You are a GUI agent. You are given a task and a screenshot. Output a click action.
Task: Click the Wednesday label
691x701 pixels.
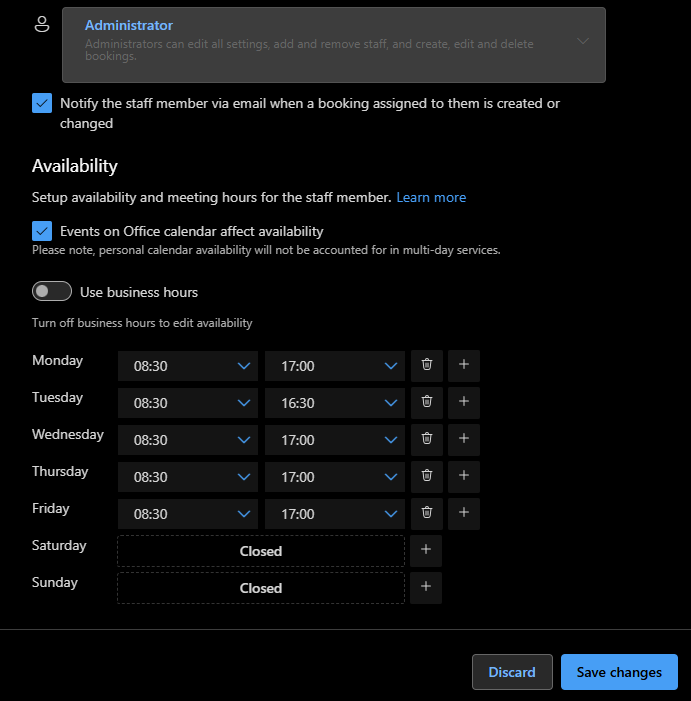(x=68, y=435)
